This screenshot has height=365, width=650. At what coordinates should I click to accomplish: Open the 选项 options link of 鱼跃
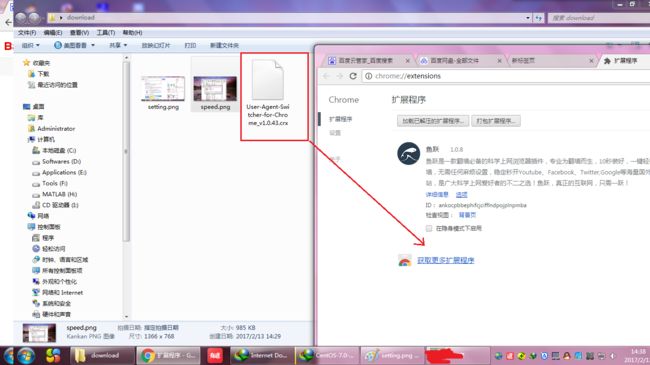point(461,194)
